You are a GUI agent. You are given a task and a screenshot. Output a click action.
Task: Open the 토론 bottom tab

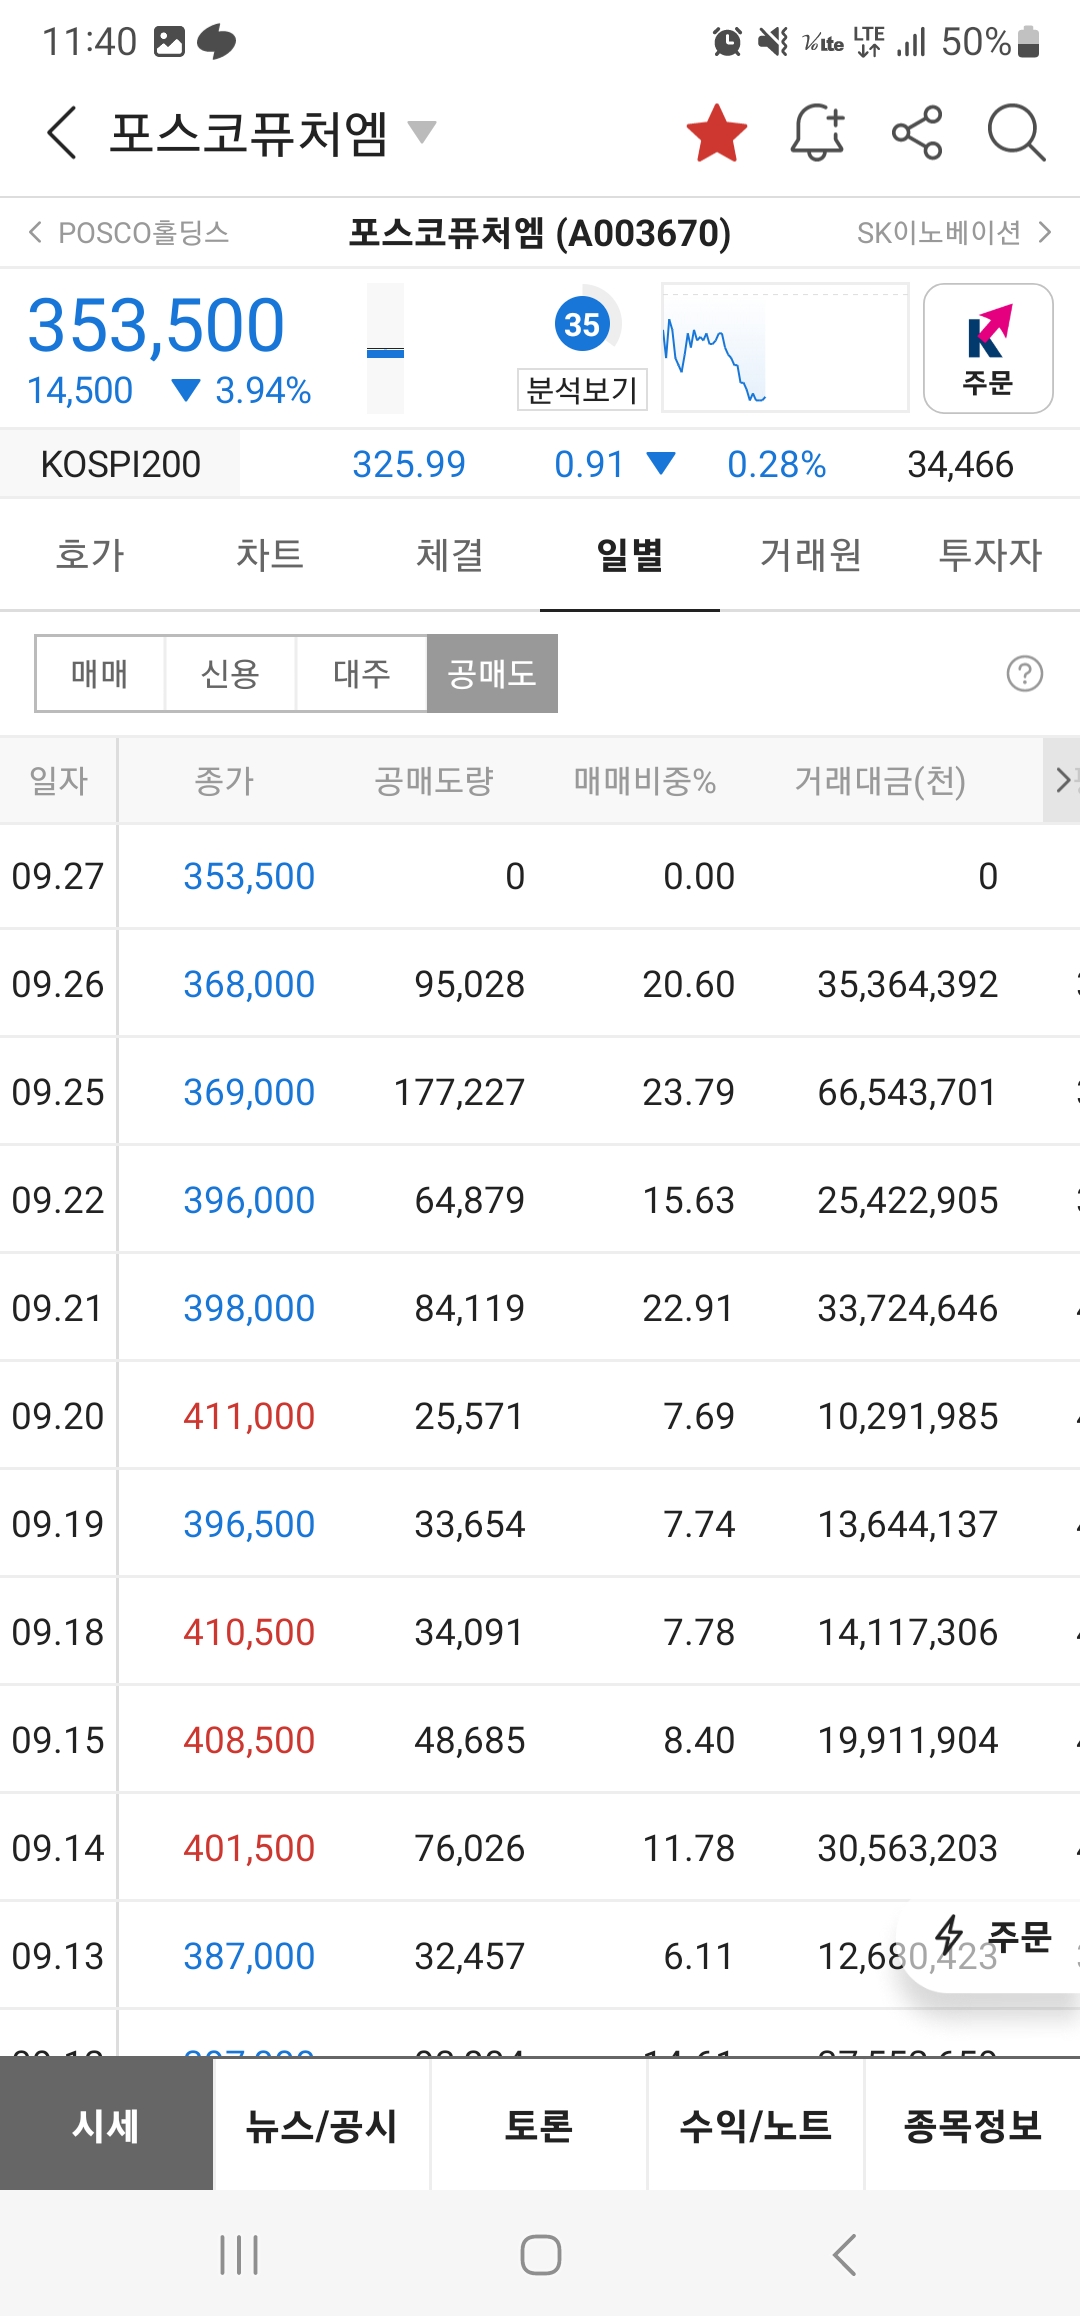(x=539, y=2125)
